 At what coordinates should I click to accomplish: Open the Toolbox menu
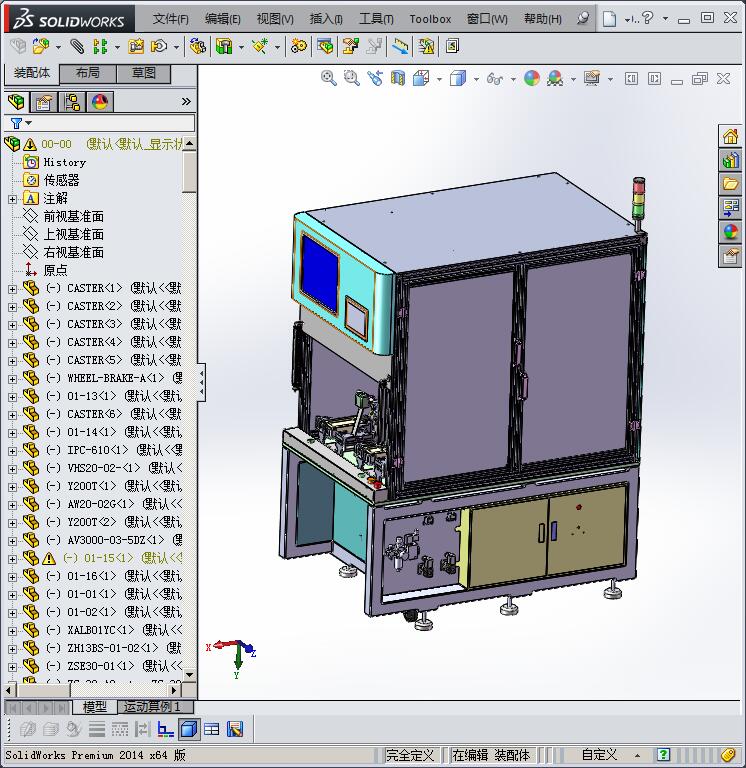pos(430,19)
